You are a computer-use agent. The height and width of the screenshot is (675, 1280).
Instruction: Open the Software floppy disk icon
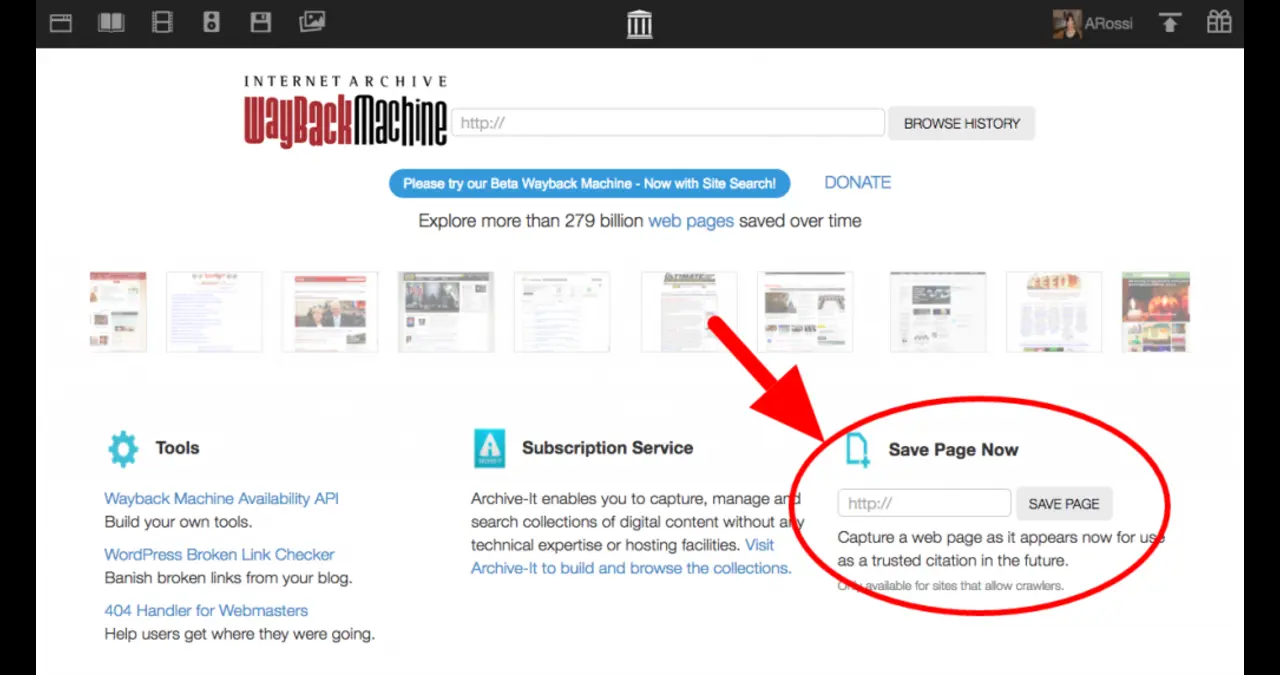tap(261, 22)
